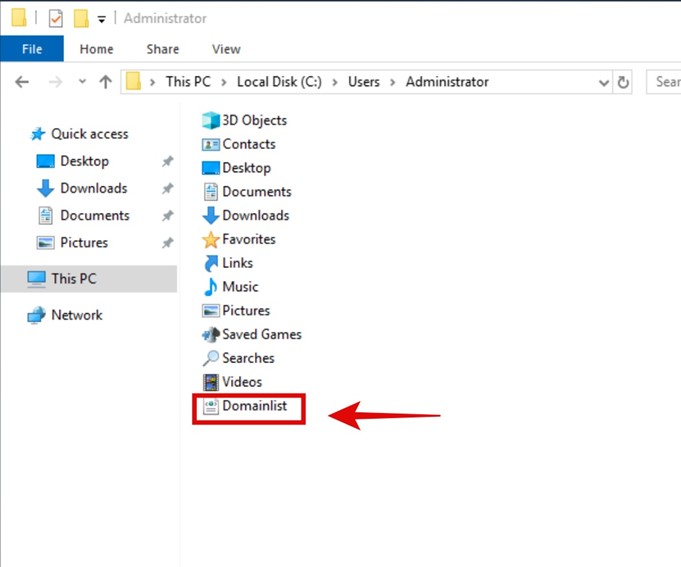Select the Domainlist file icon
This screenshot has height=567, width=681.
pos(211,407)
